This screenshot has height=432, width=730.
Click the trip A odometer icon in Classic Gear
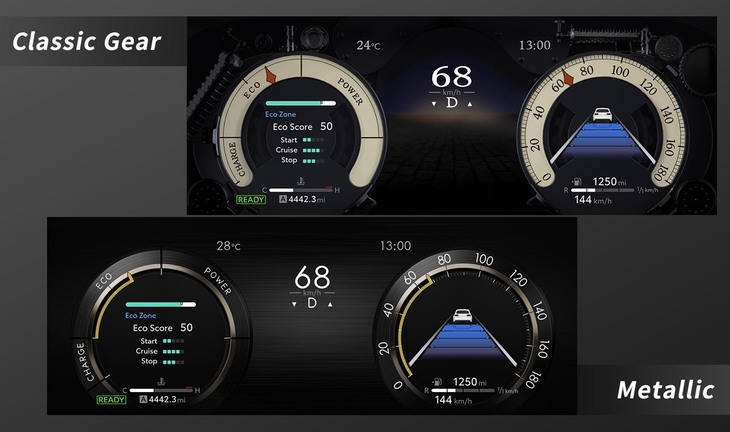click(x=283, y=200)
